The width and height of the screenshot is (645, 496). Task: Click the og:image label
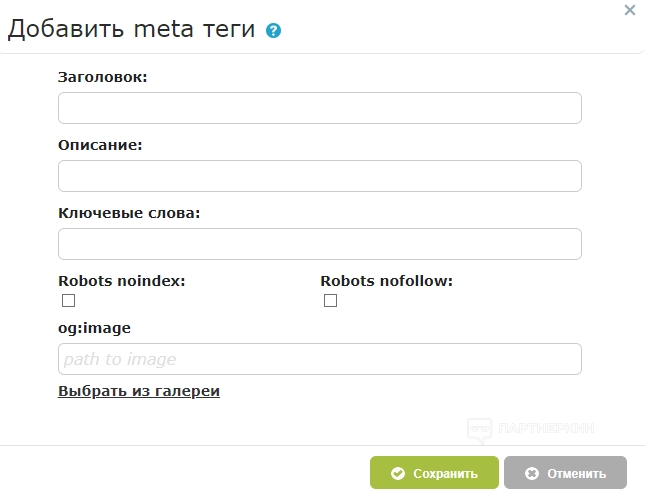click(95, 327)
